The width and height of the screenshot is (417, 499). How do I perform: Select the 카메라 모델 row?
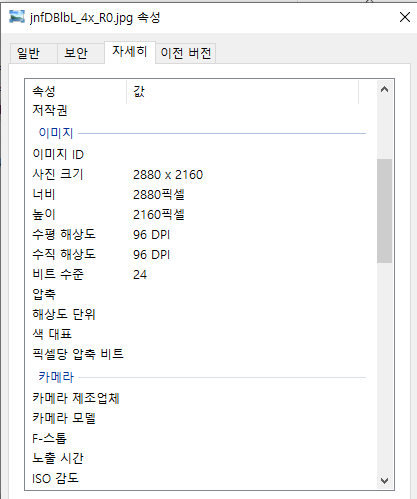(64, 418)
